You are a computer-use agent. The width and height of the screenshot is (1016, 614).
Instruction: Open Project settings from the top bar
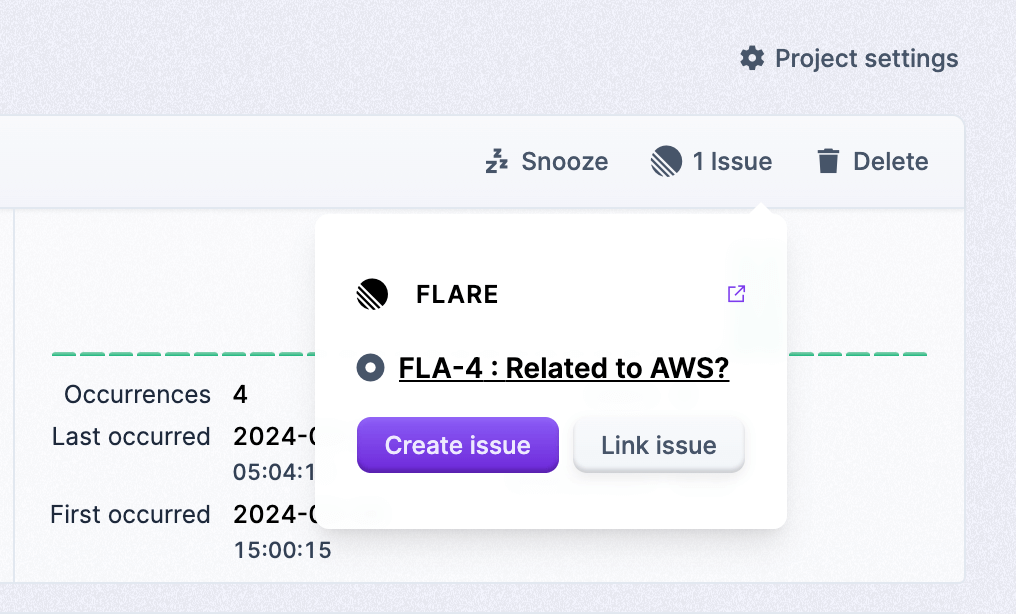point(866,58)
